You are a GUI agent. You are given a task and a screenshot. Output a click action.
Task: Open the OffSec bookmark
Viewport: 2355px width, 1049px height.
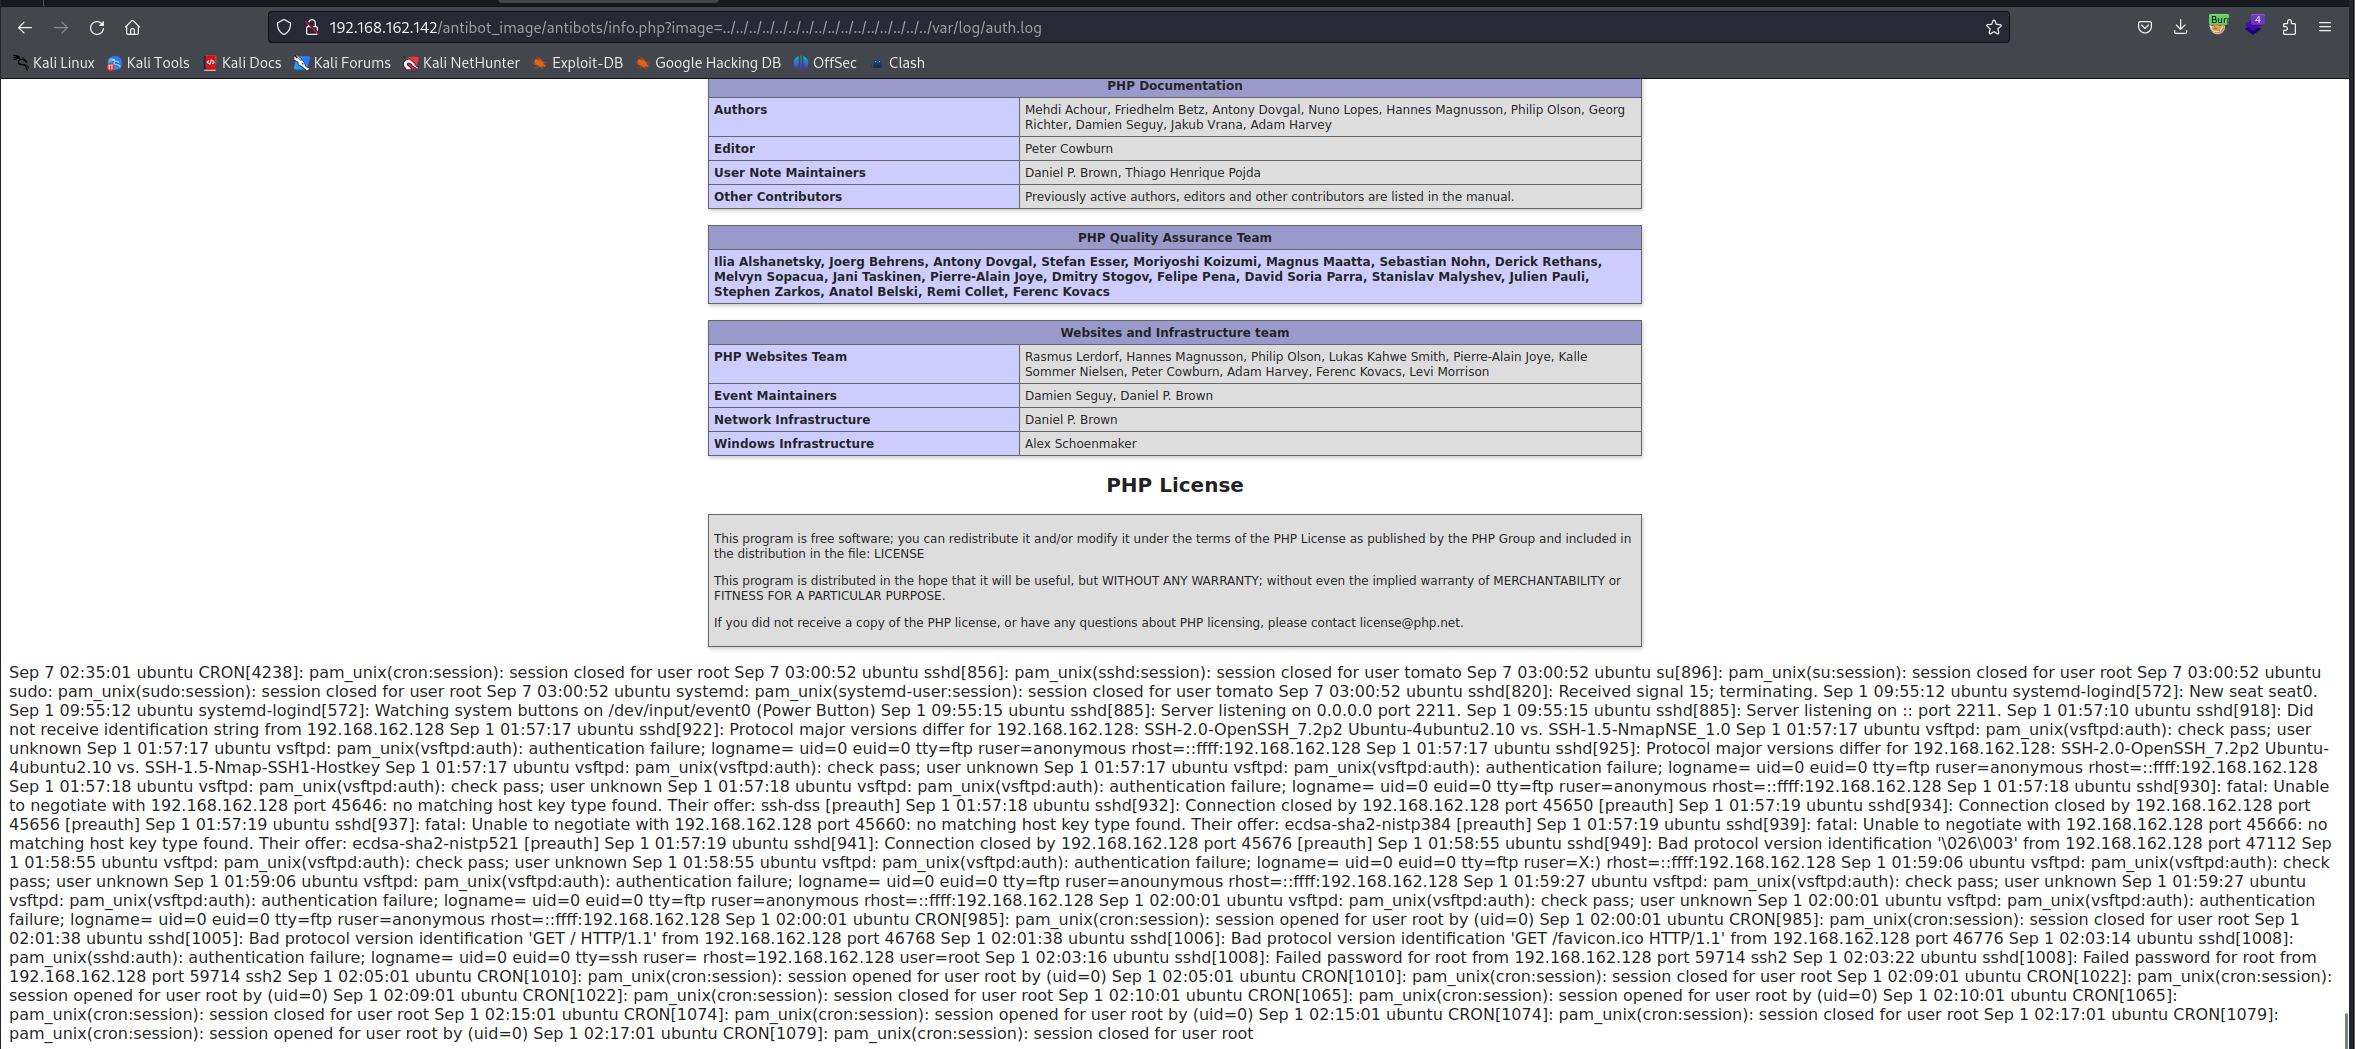pos(825,63)
